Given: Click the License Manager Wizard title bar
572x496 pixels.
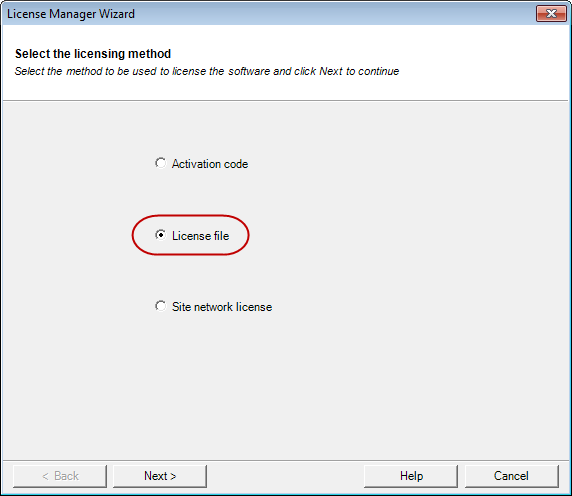Looking at the screenshot, I should point(268,14).
